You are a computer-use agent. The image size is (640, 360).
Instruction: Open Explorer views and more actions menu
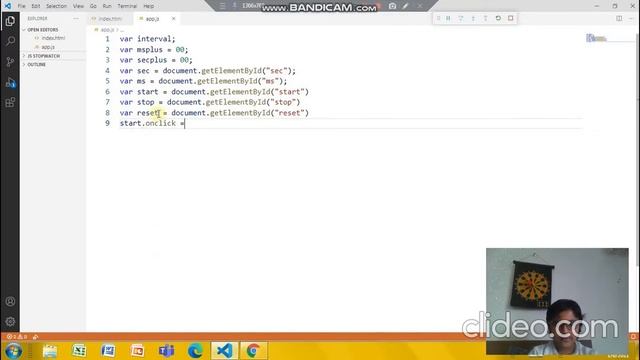[x=76, y=18]
